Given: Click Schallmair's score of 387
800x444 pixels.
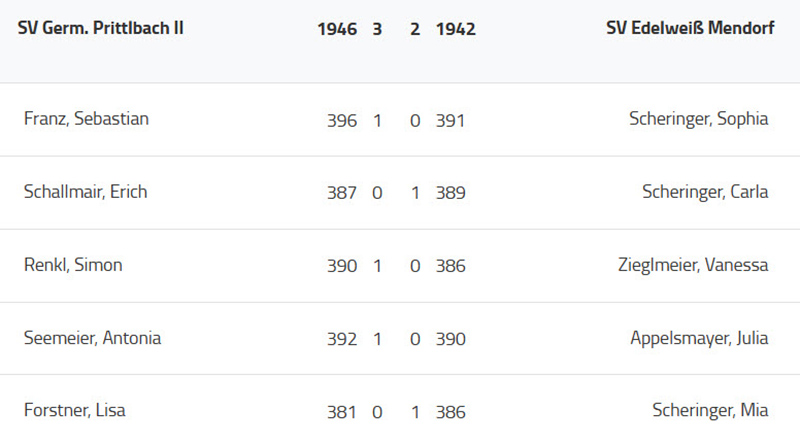Looking at the screenshot, I should click(341, 193).
